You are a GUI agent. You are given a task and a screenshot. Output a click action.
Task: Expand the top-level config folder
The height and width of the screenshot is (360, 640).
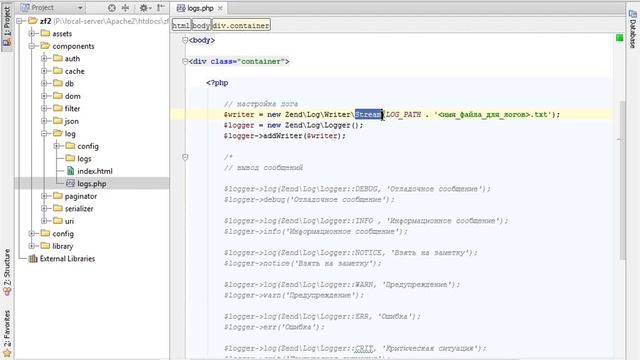pos(31,233)
